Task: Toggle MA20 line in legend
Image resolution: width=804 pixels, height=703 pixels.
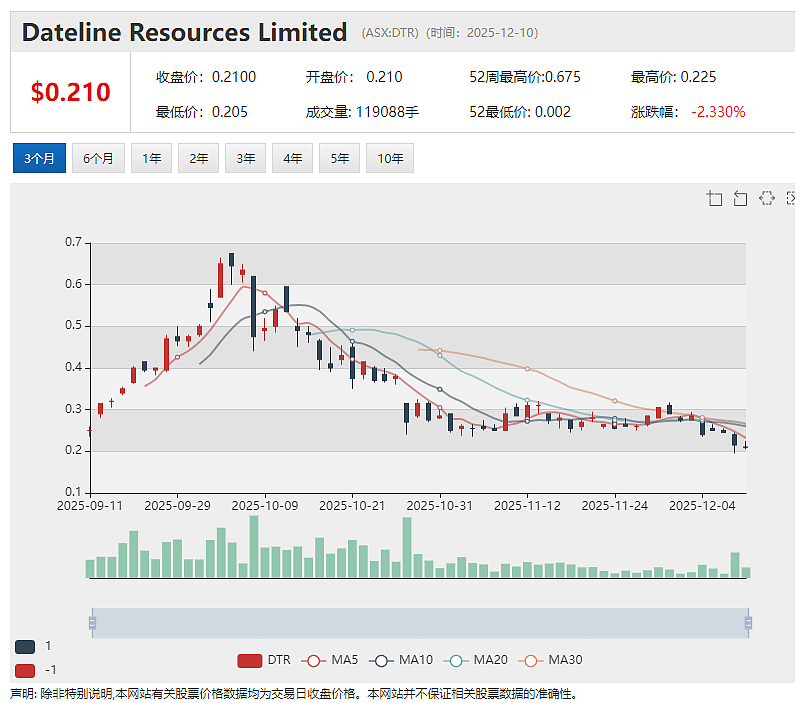Action: 476,660
